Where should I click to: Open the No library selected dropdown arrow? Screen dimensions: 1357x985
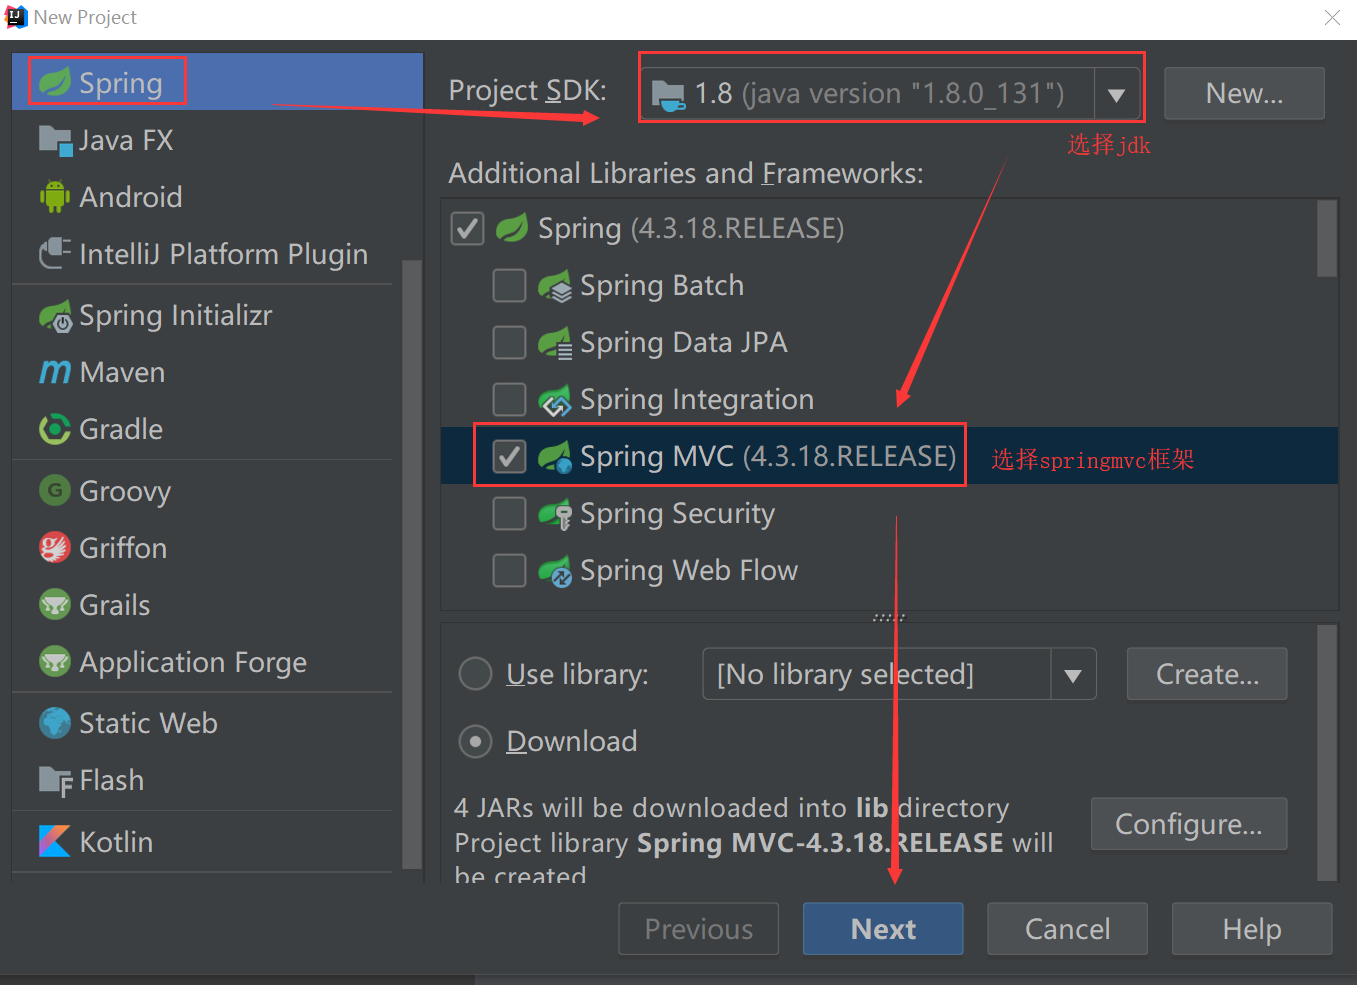(x=1073, y=675)
